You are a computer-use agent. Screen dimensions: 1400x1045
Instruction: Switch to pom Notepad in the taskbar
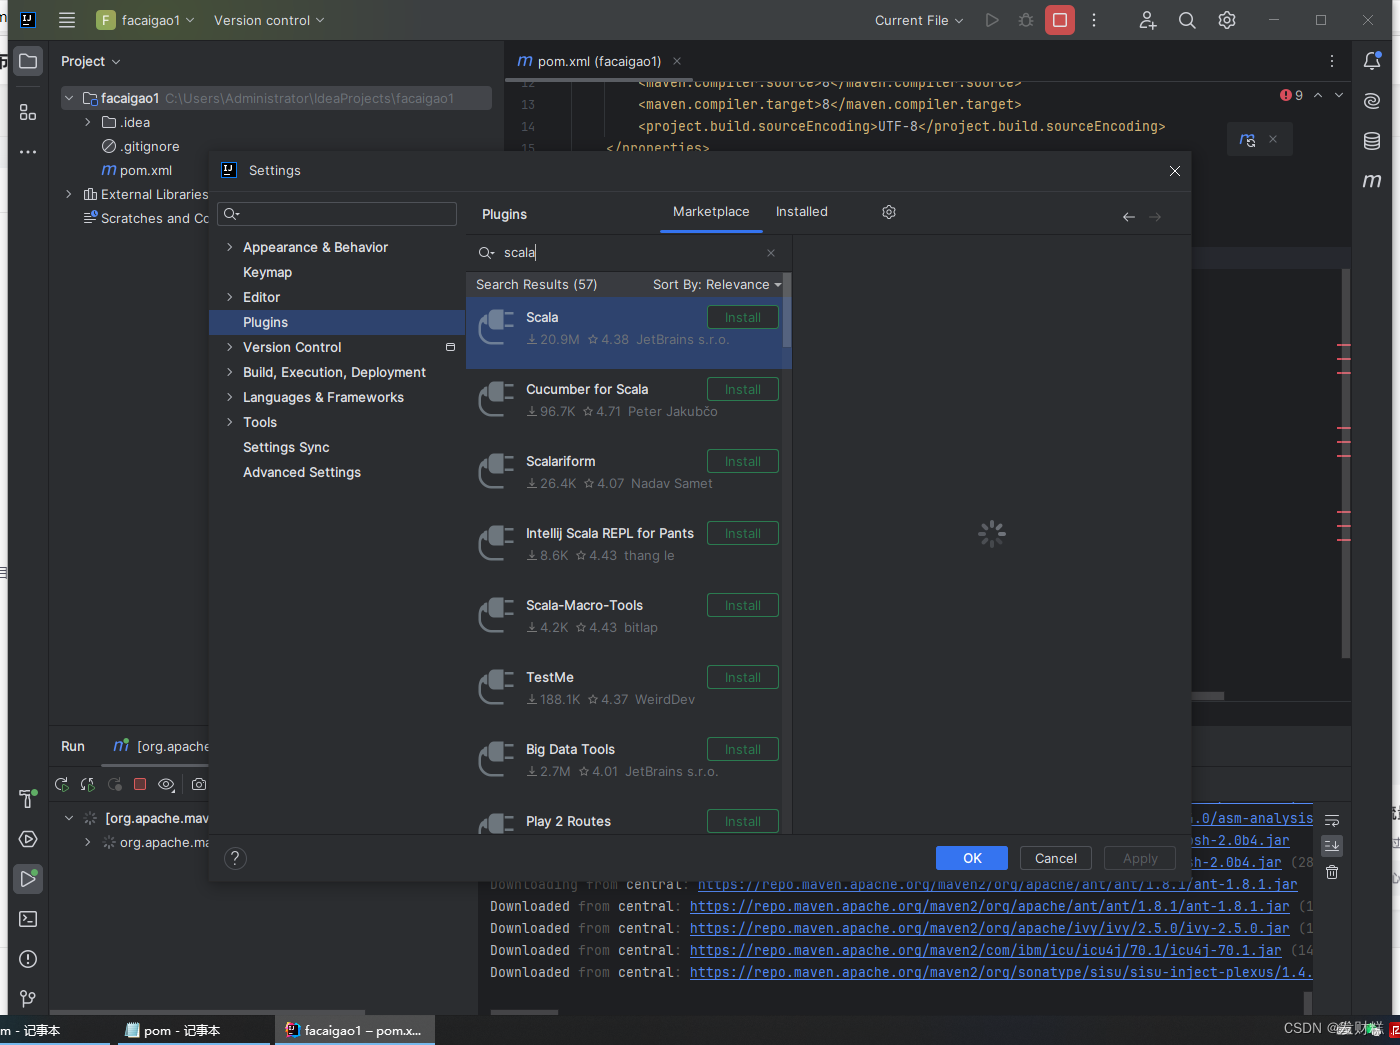click(194, 1030)
